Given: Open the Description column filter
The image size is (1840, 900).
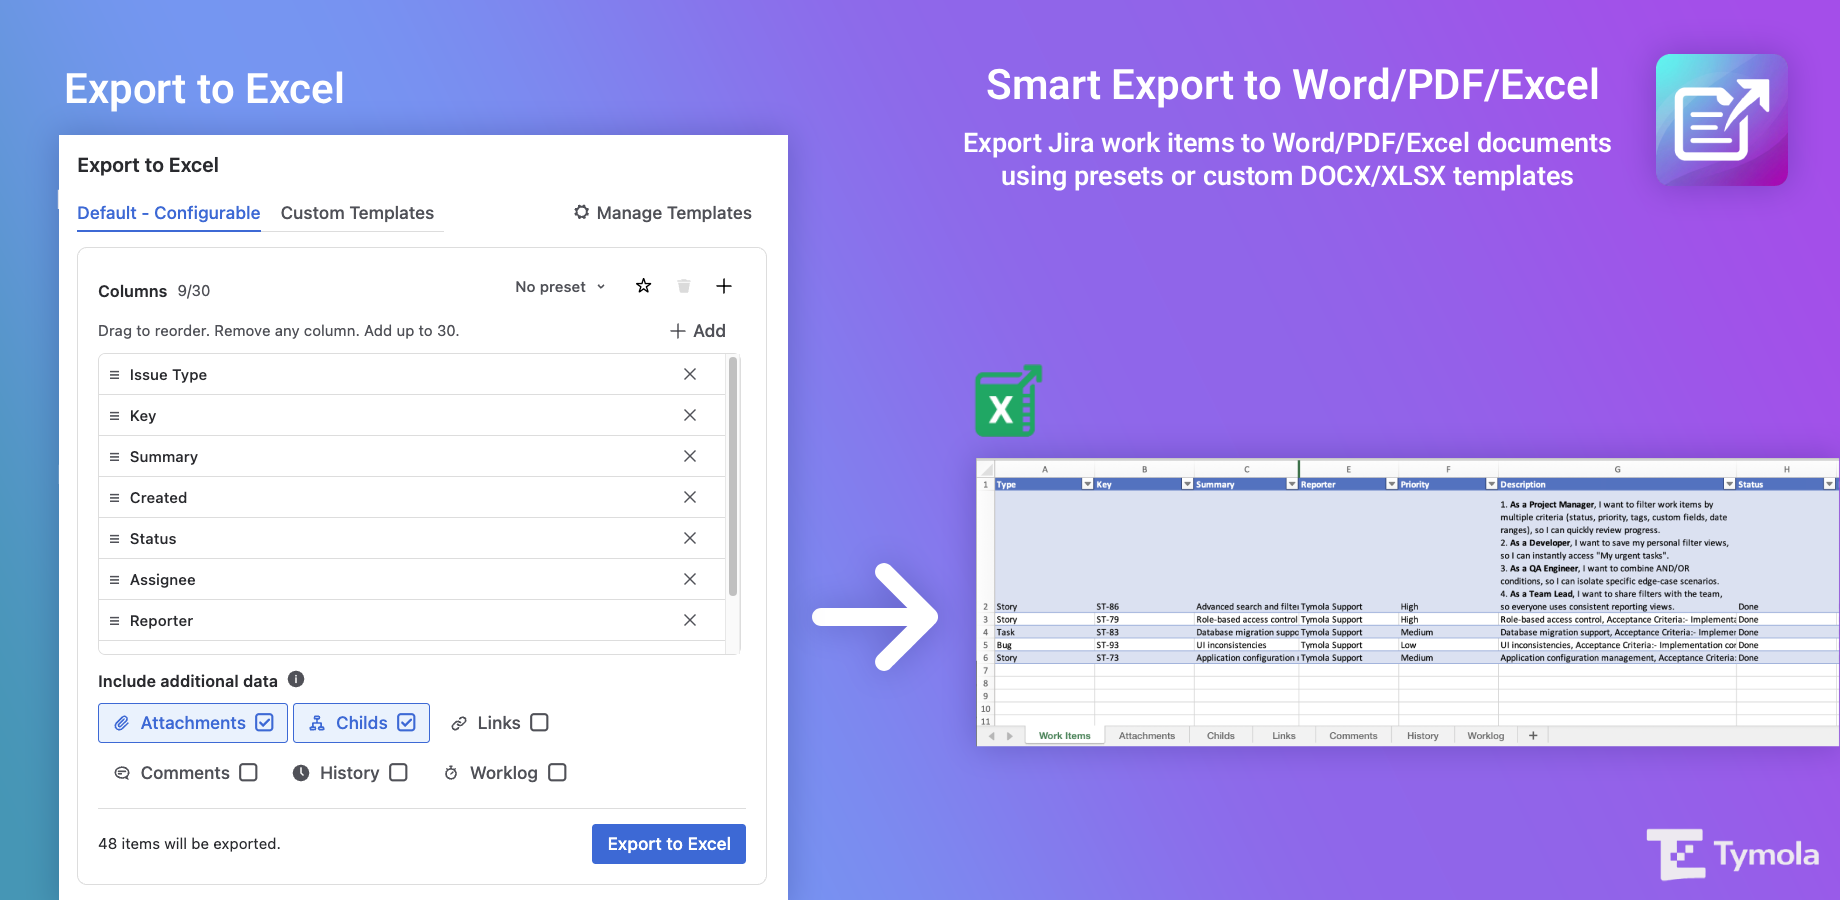Looking at the screenshot, I should (1729, 484).
